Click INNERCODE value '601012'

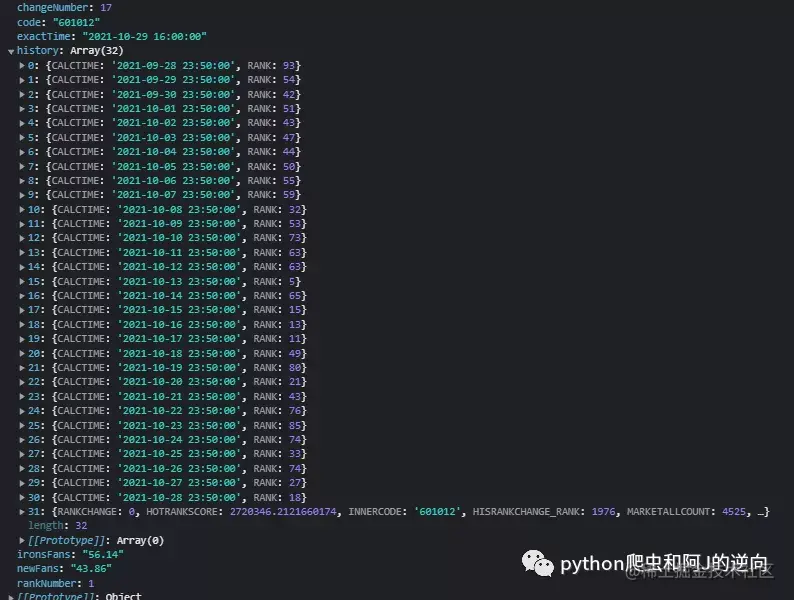(438, 512)
